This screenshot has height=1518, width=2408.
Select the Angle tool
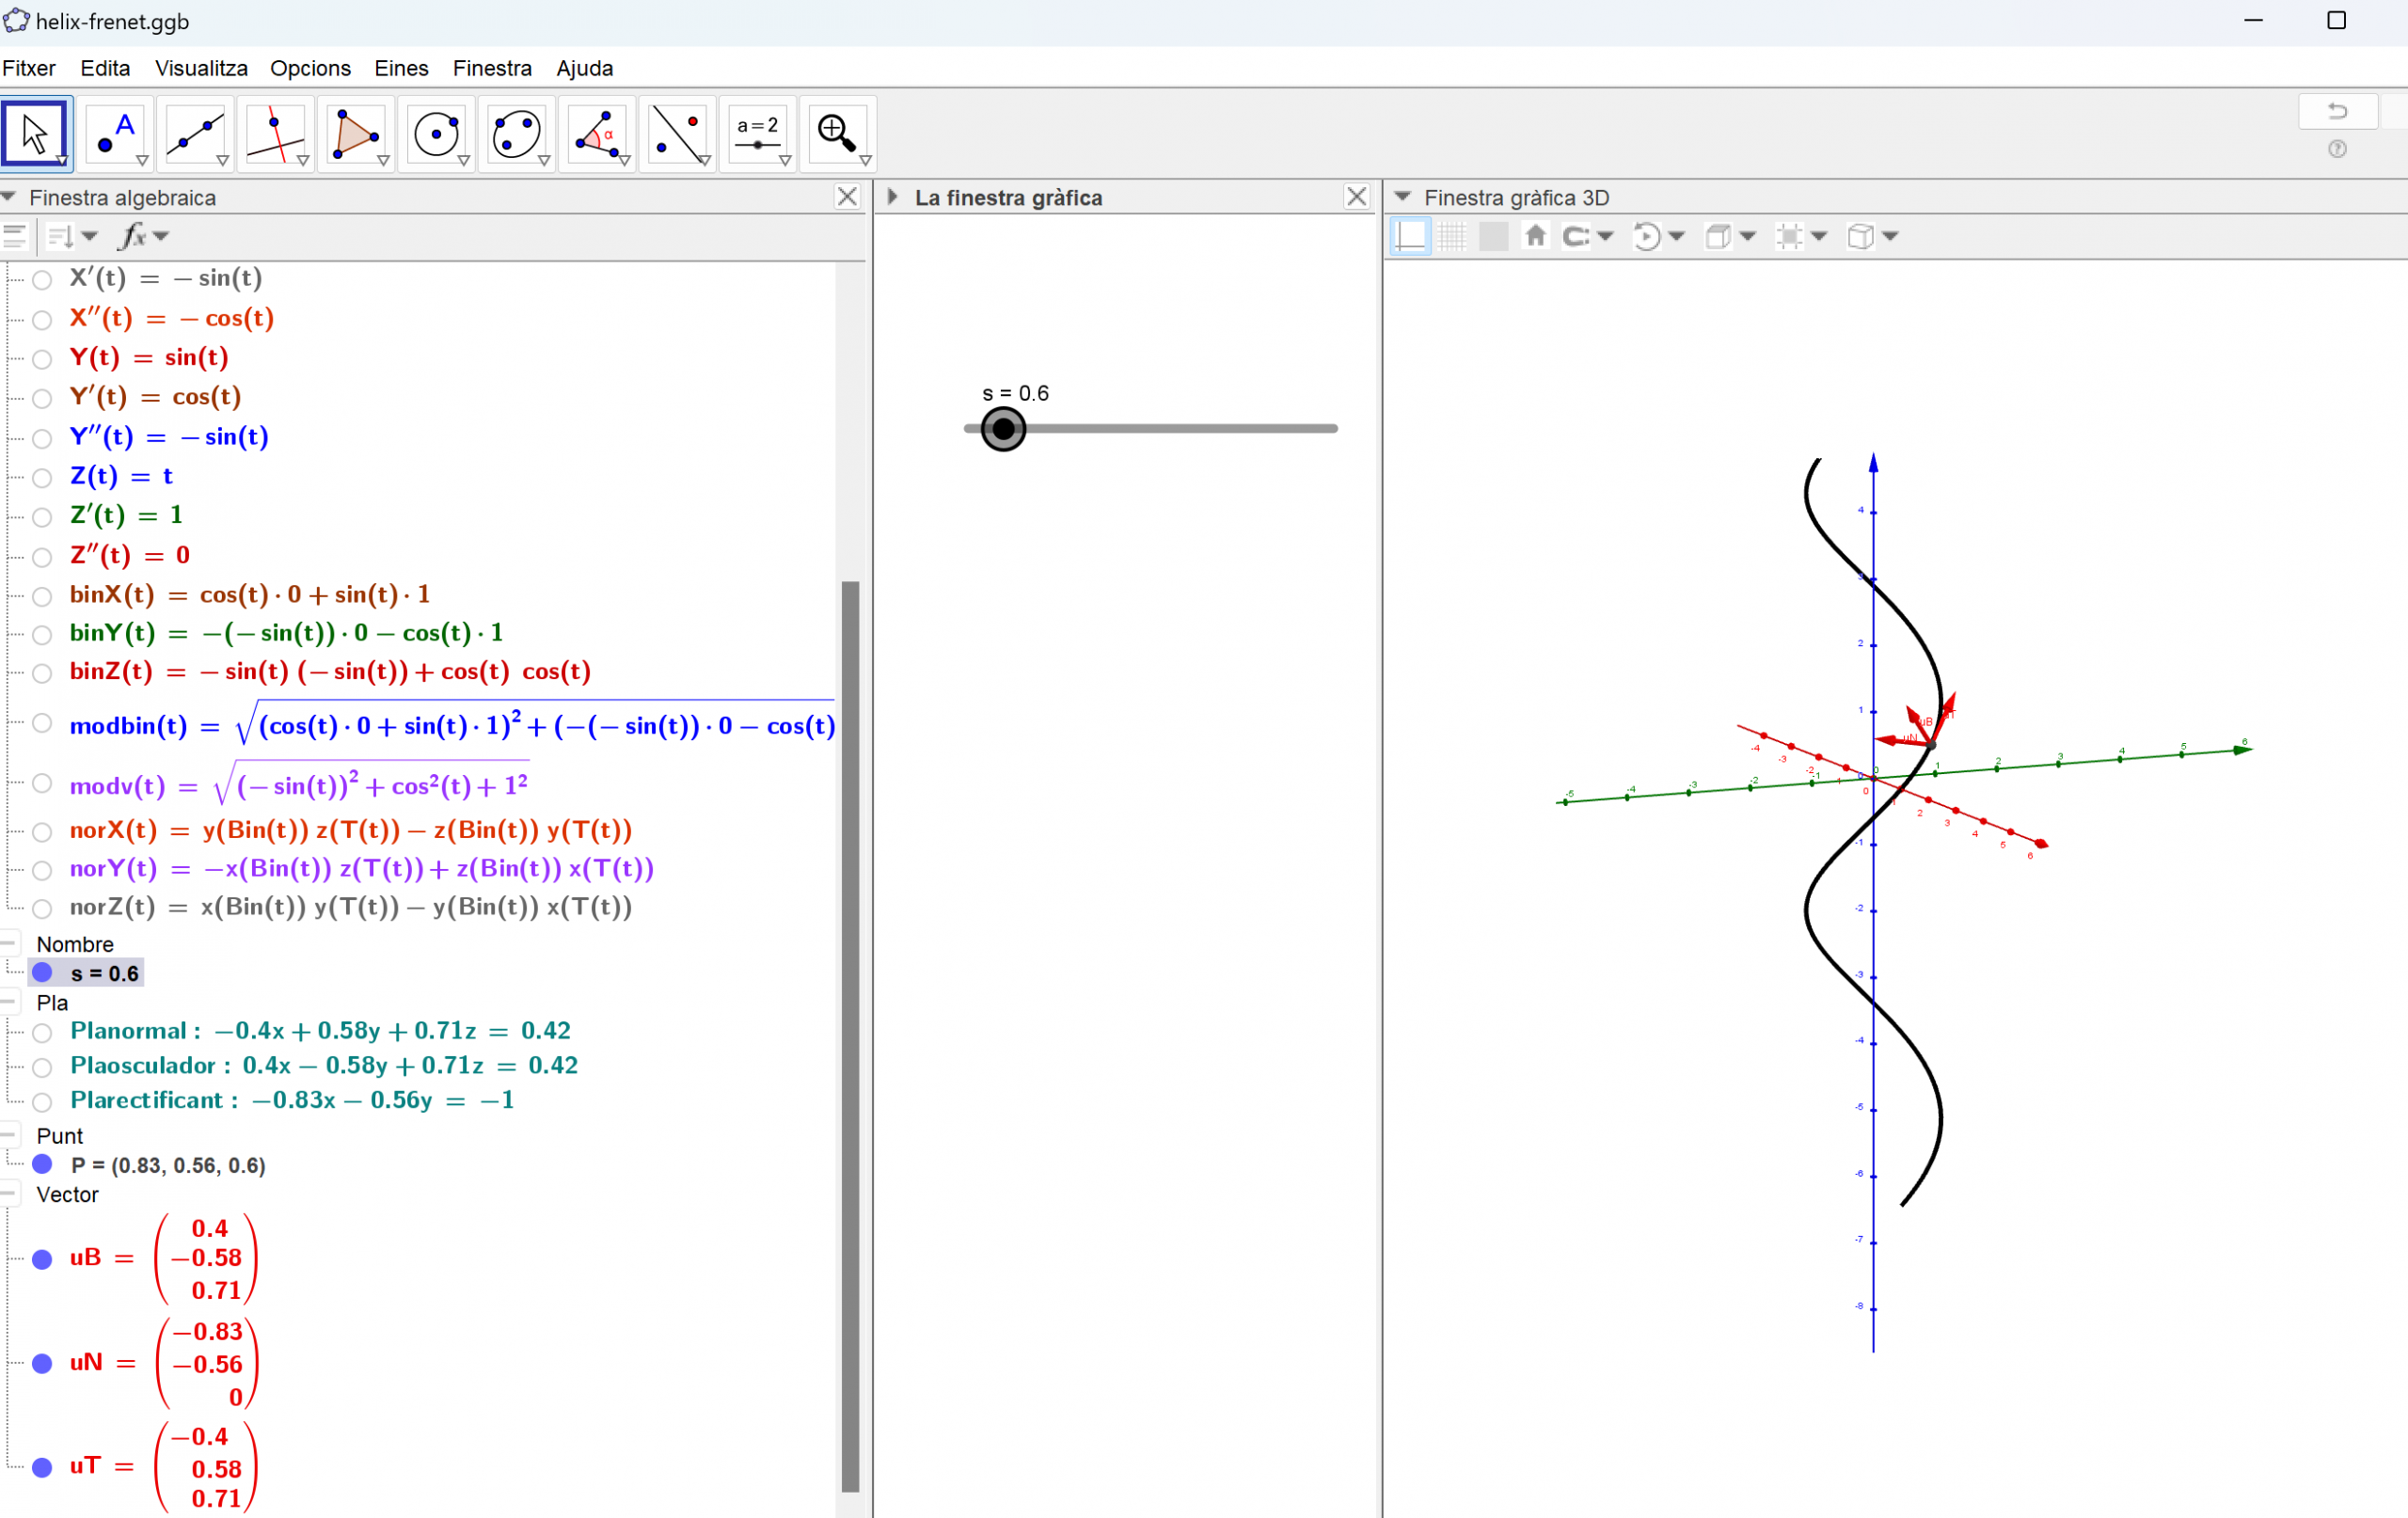point(597,134)
